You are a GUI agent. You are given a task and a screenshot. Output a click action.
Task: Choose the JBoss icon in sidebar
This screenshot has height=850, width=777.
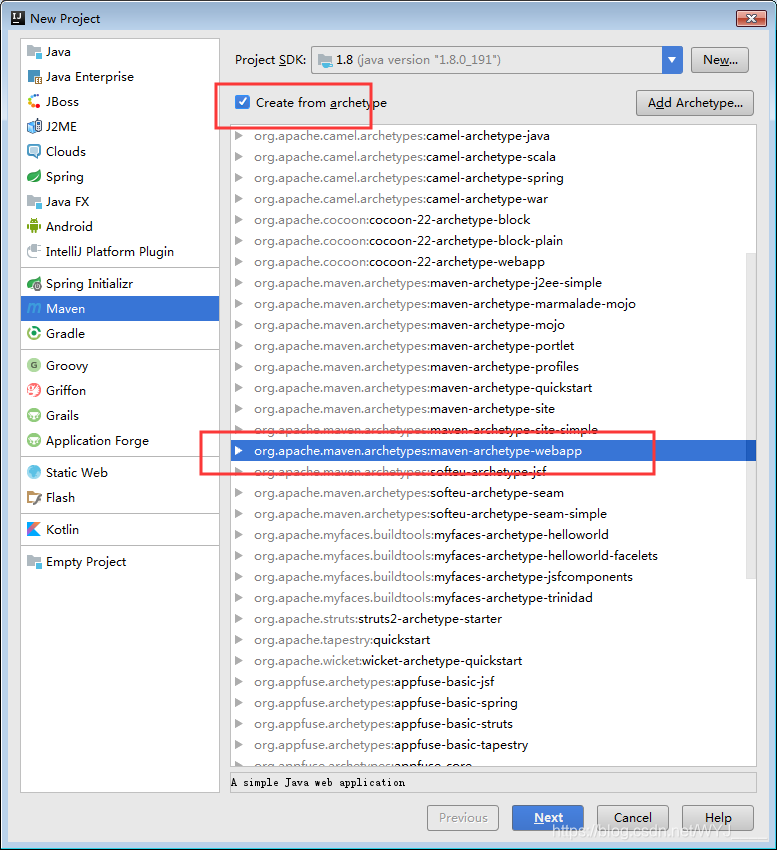tap(34, 102)
